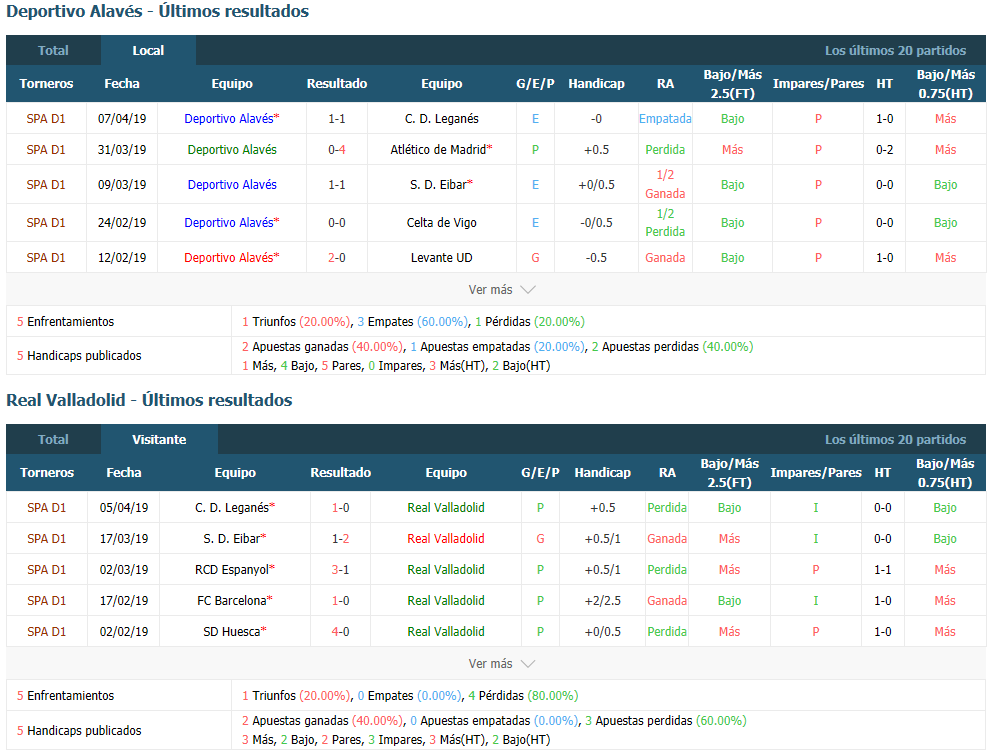
Task: Click SPA D1 in 31/03/19 row
Action: tap(46, 149)
